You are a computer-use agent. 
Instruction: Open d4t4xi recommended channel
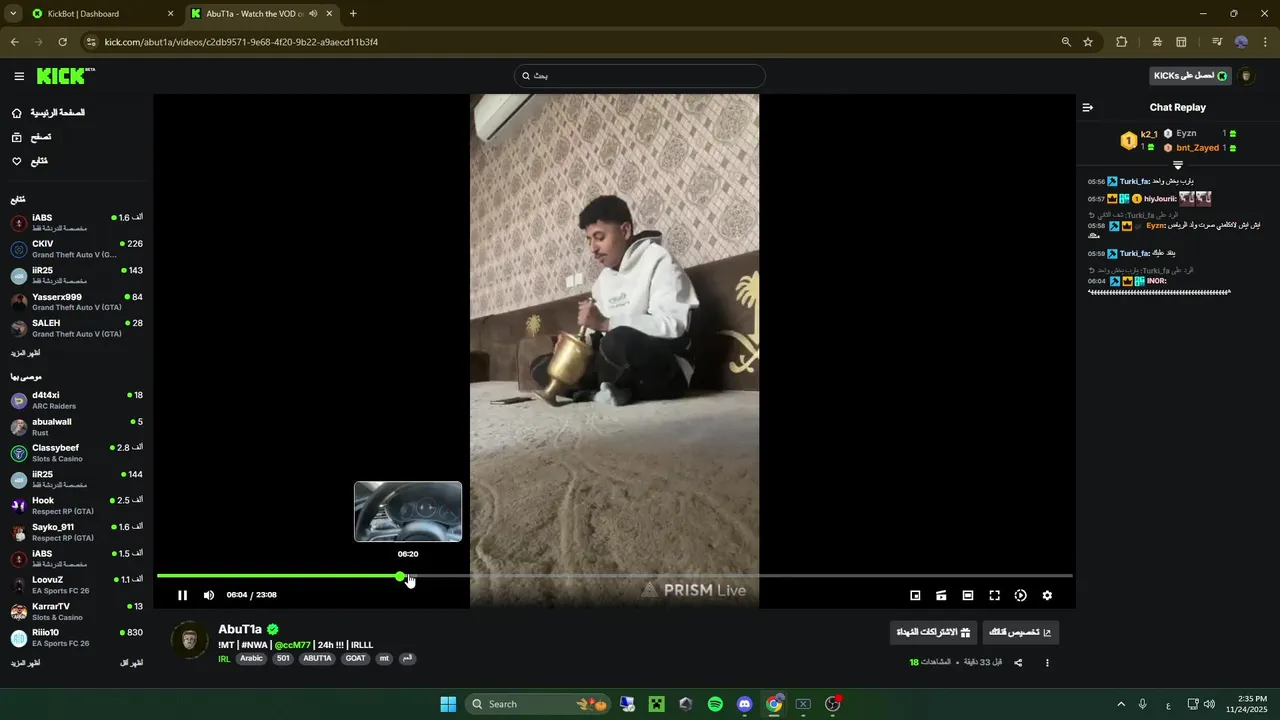76,400
